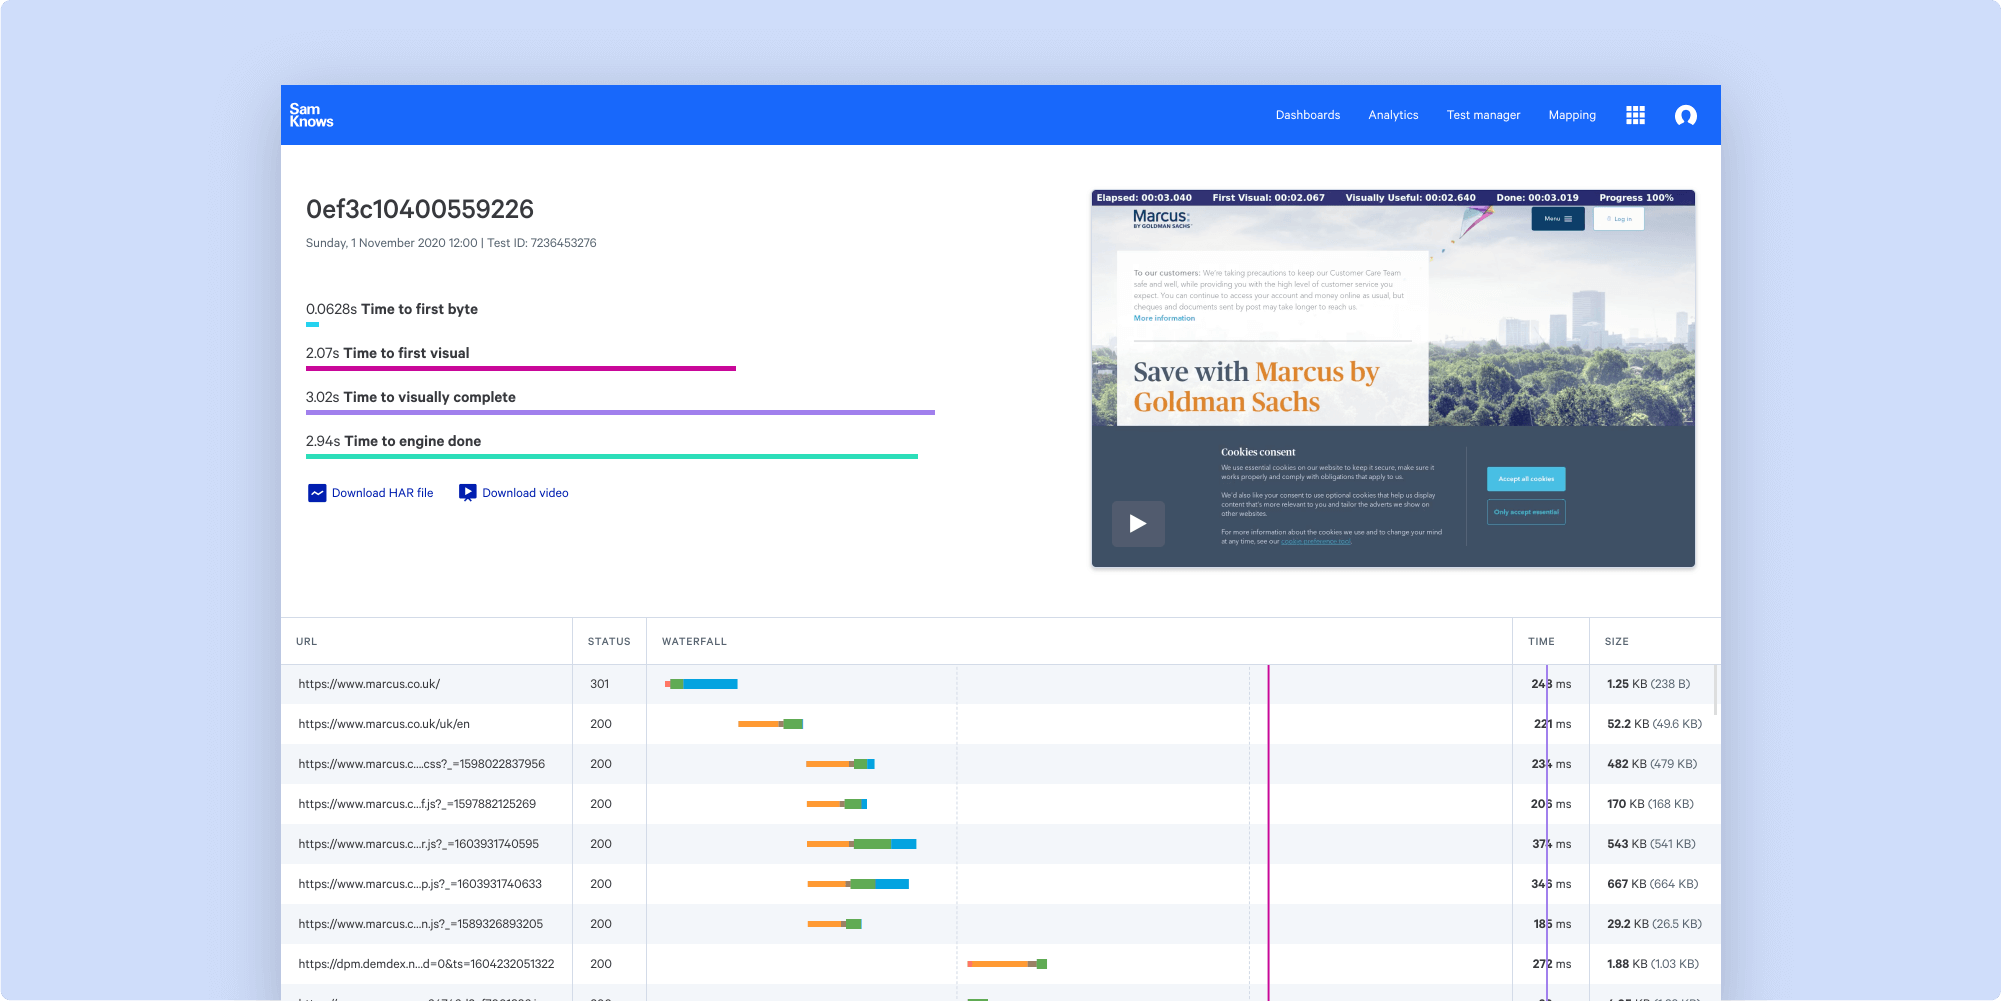Click Download HAR file link
Image resolution: width=2001 pixels, height=1001 pixels.
click(x=382, y=493)
